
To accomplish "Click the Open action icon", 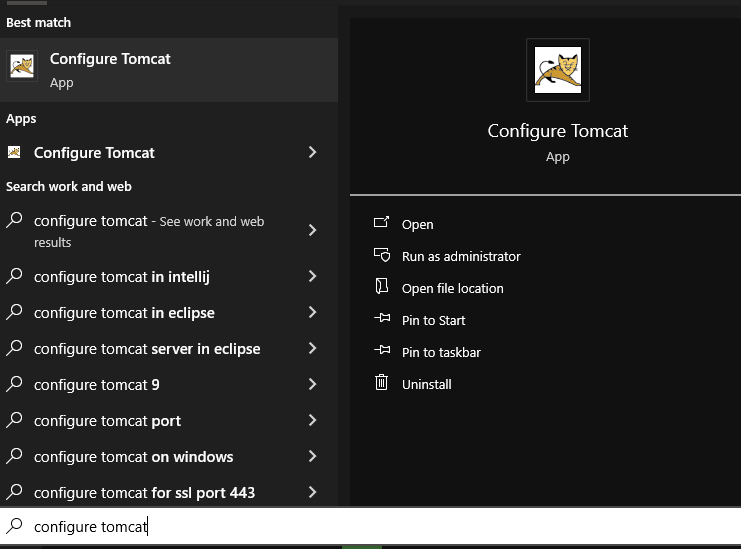I will [x=381, y=222].
